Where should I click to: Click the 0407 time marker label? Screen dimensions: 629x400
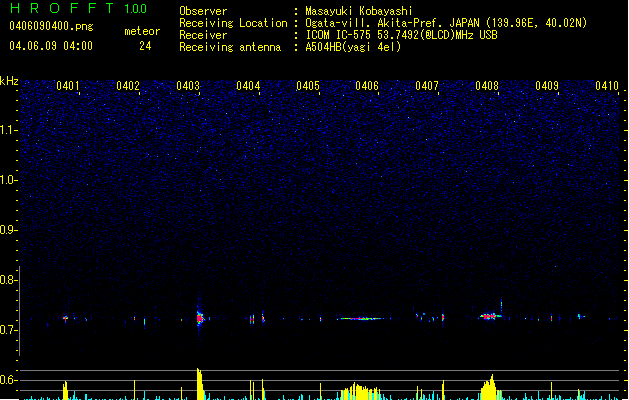click(x=427, y=86)
